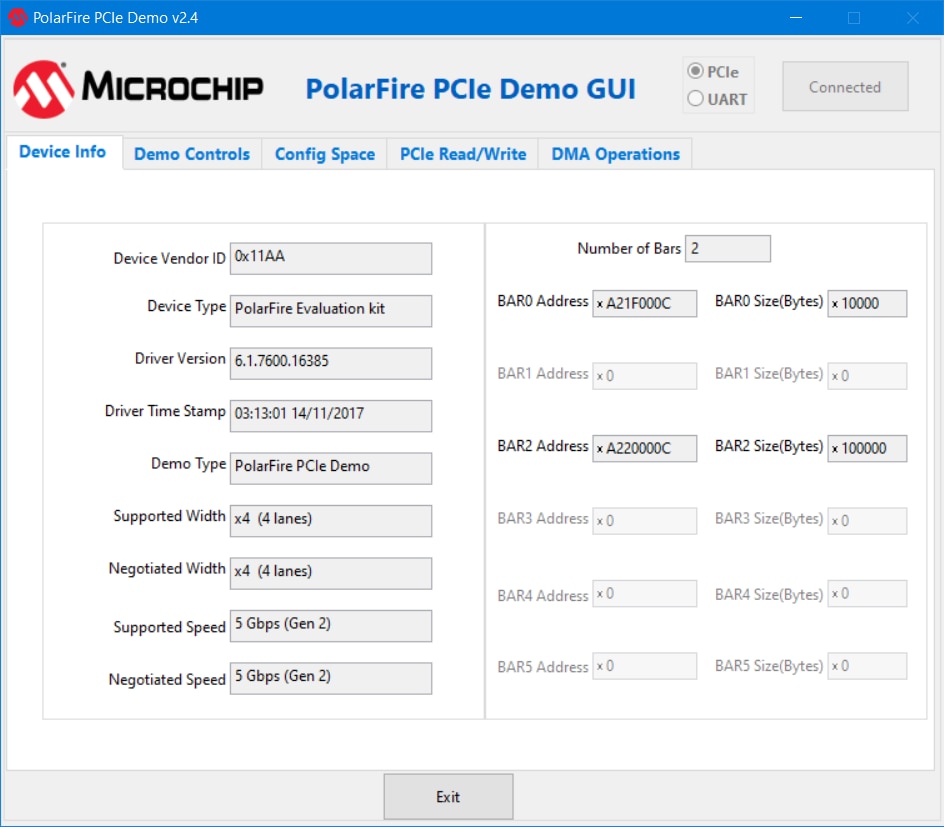Screen dimensions: 944x827
Task: Click the Driver Time Stamp field
Action: (331, 415)
